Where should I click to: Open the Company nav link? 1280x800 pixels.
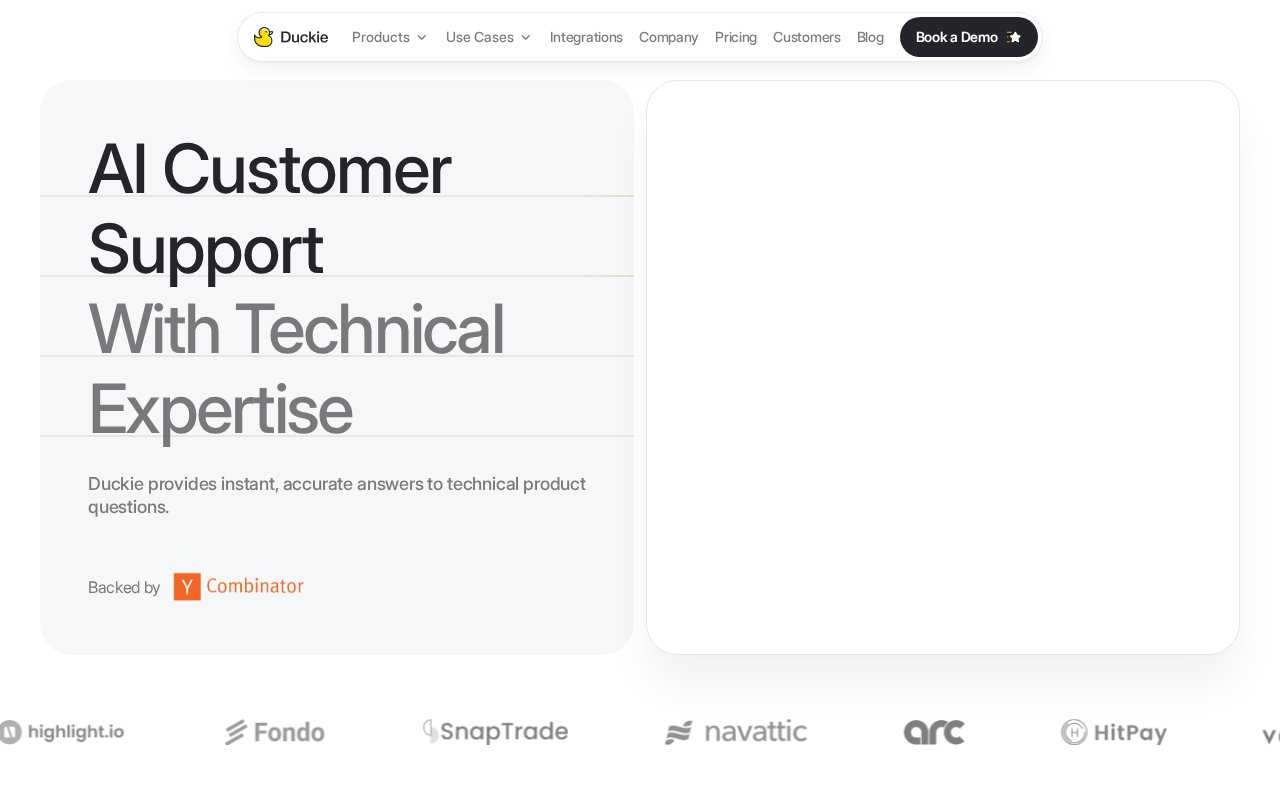pyautogui.click(x=668, y=37)
